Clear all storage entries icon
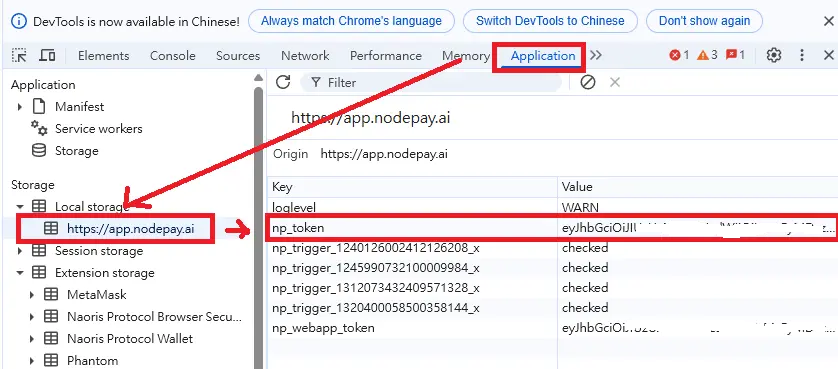This screenshot has width=838, height=369. click(x=588, y=82)
